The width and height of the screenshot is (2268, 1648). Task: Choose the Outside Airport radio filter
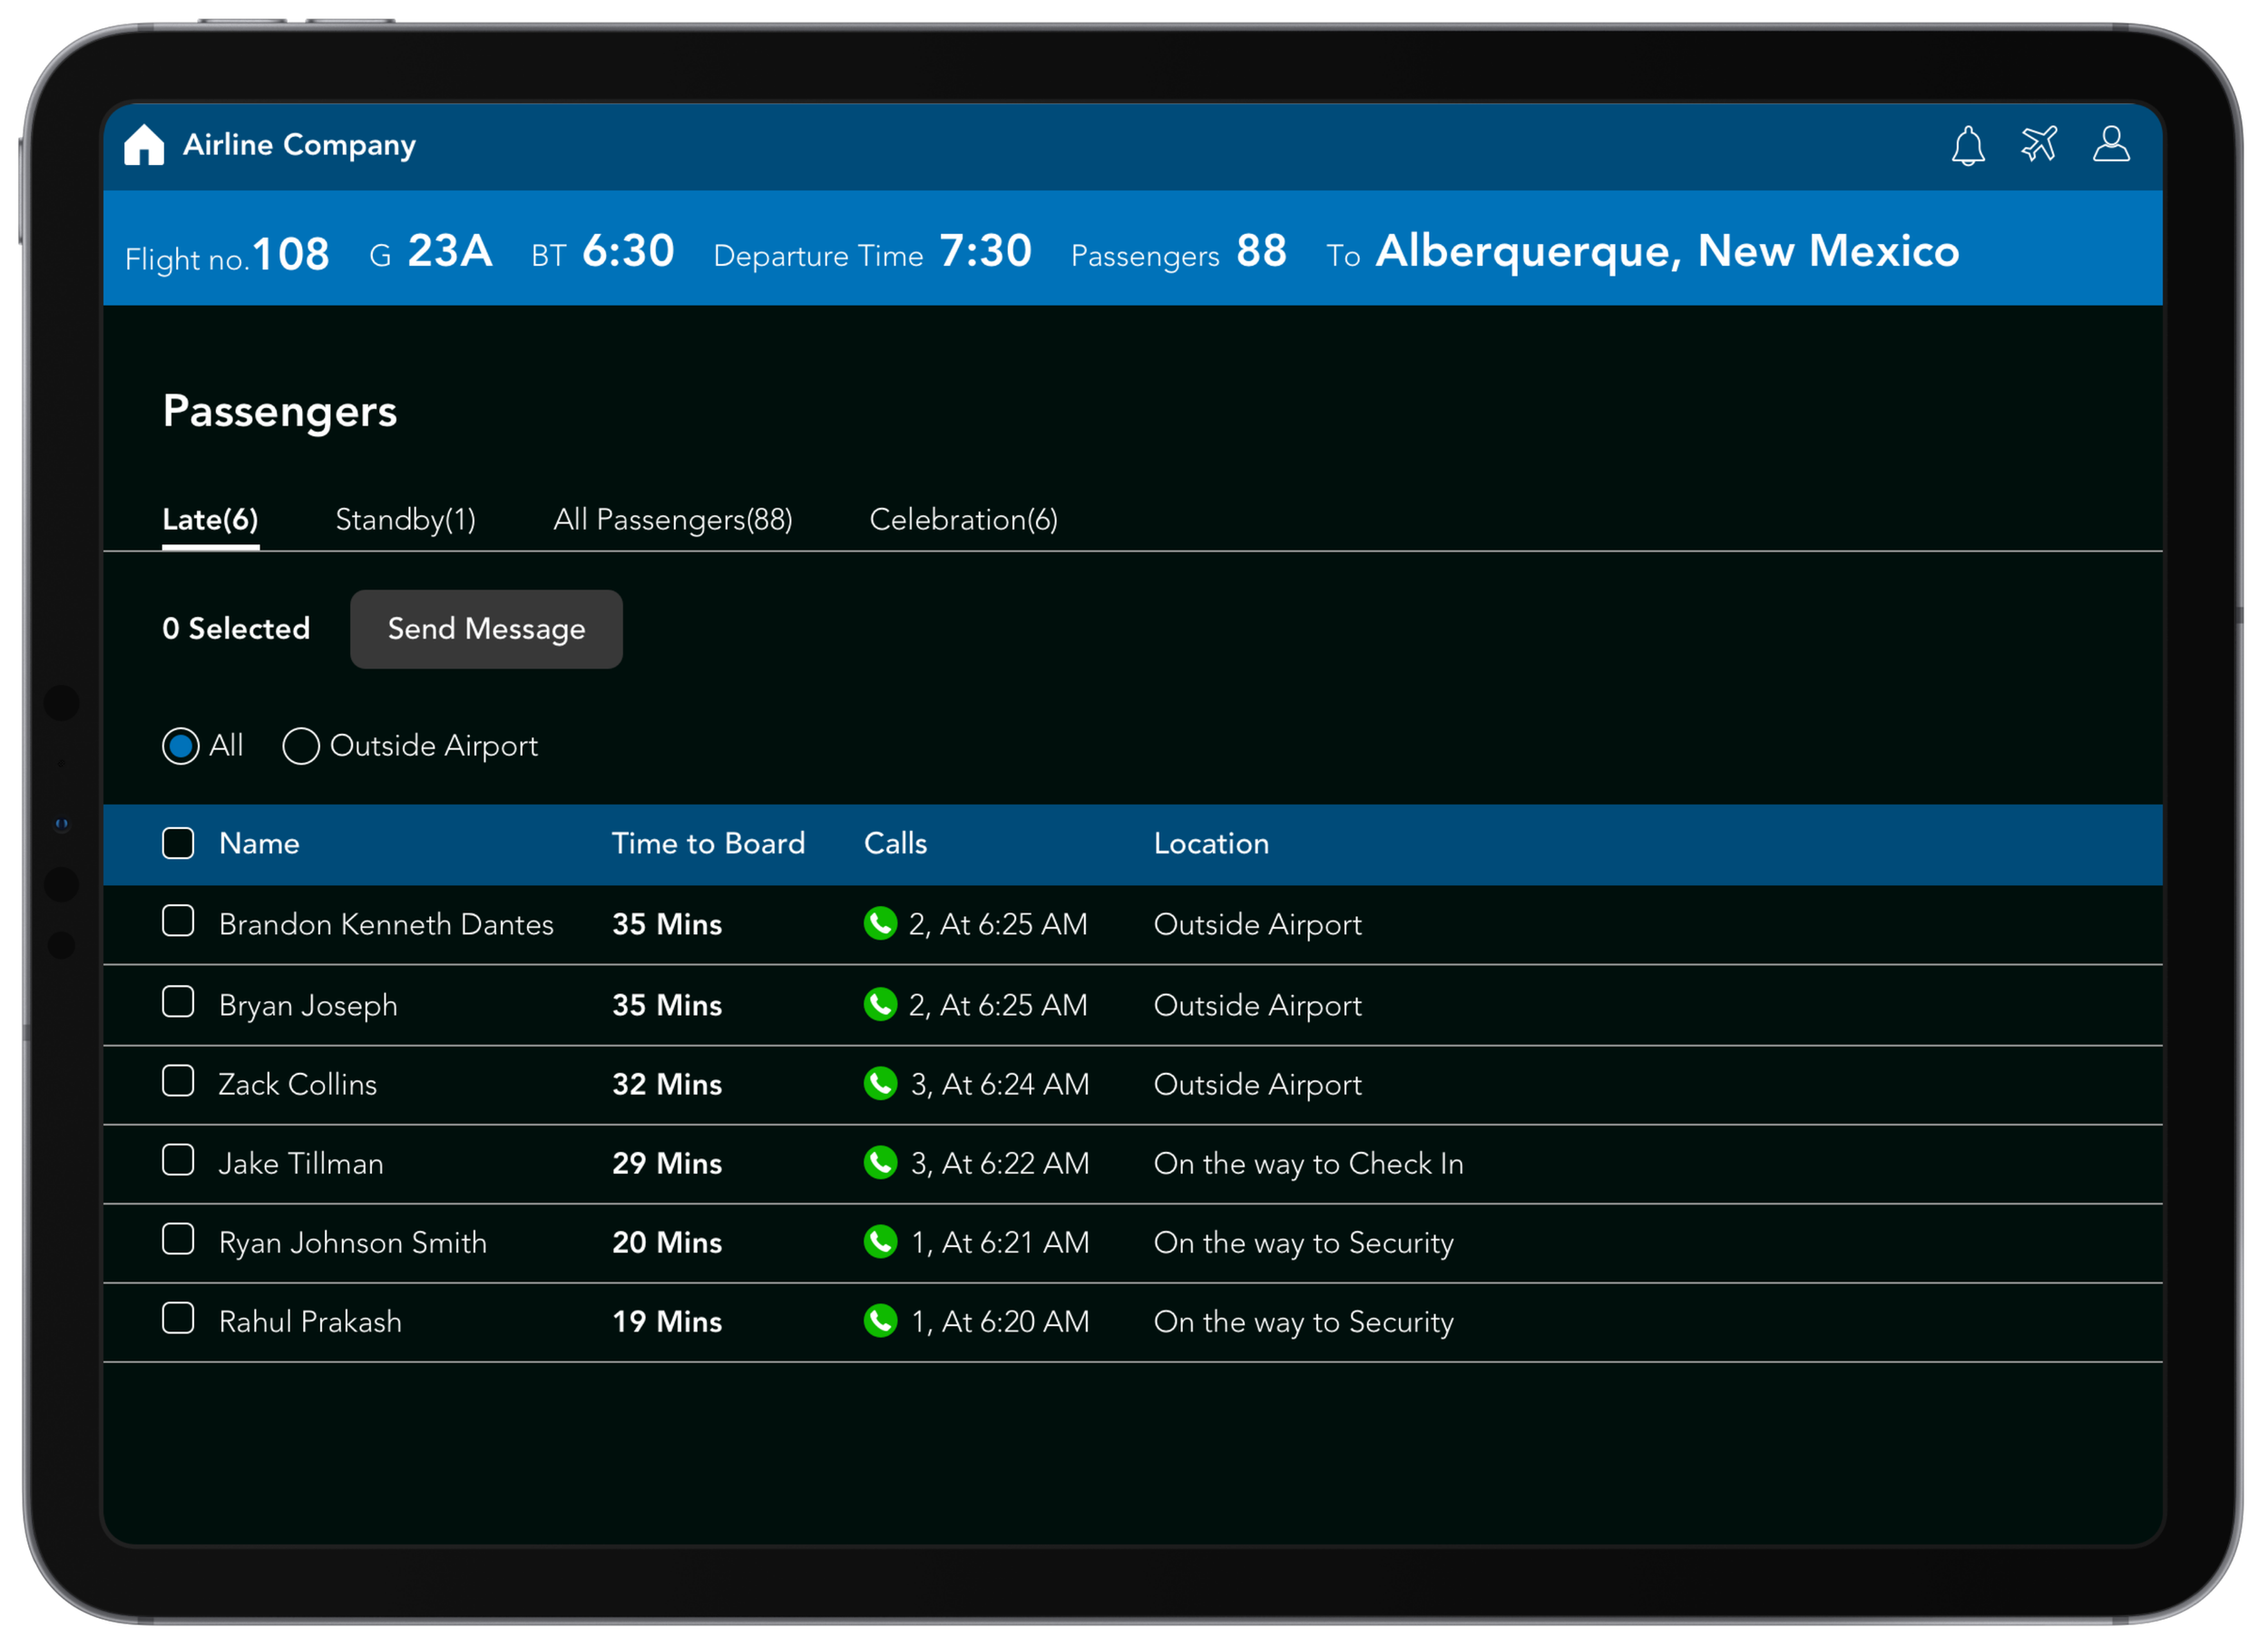301,746
